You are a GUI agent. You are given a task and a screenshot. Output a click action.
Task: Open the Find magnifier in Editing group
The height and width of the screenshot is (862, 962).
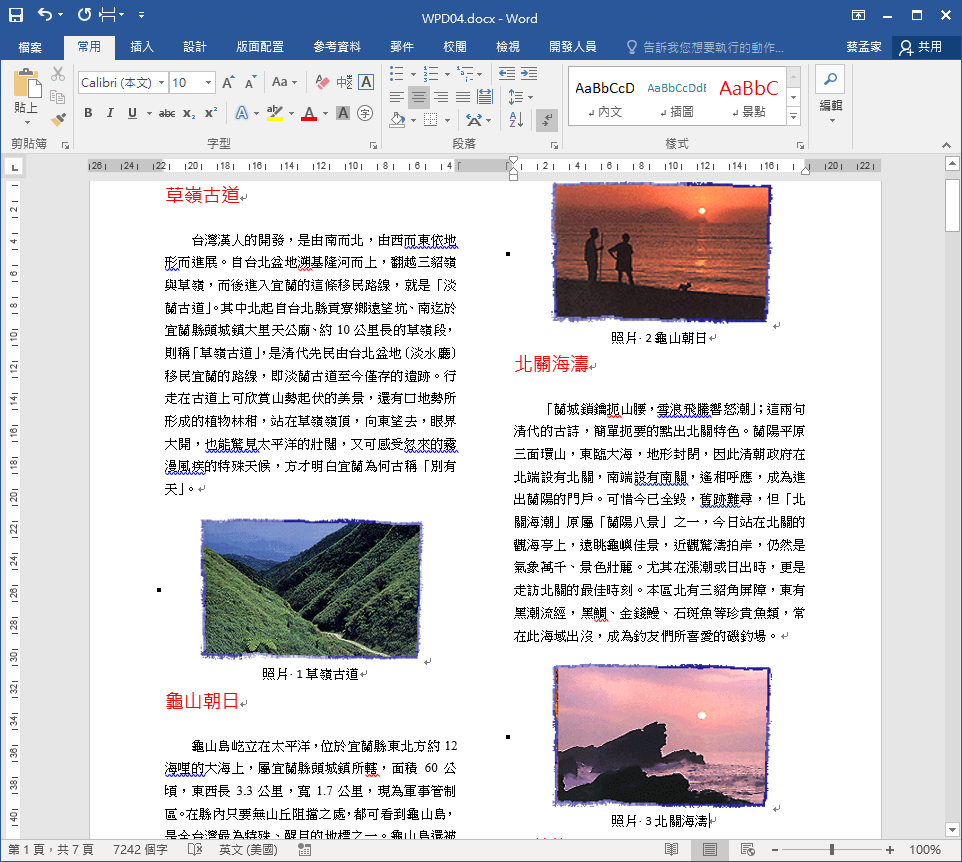click(830, 79)
